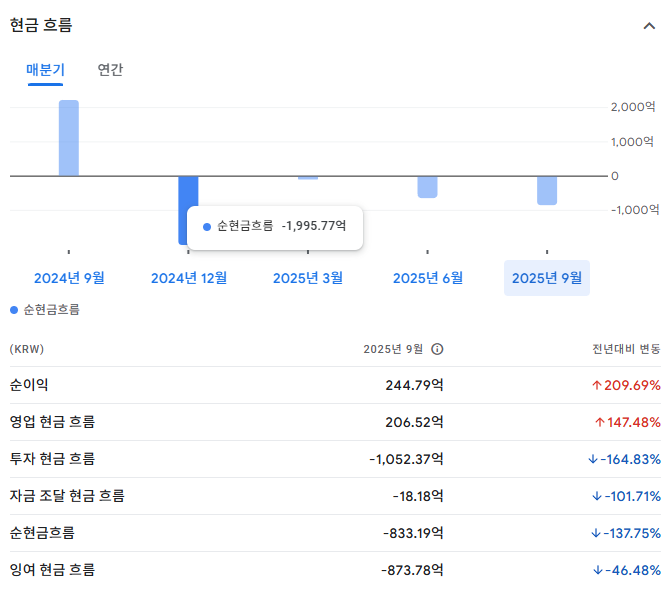Viewport: 671px width, 598px height.
Task: Click the -1,052.37억 investing cash value
Action: [x=407, y=459]
